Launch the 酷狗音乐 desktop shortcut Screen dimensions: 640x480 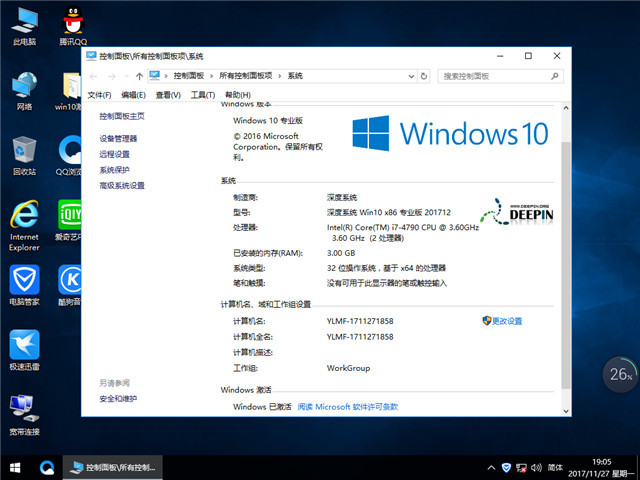(69, 285)
